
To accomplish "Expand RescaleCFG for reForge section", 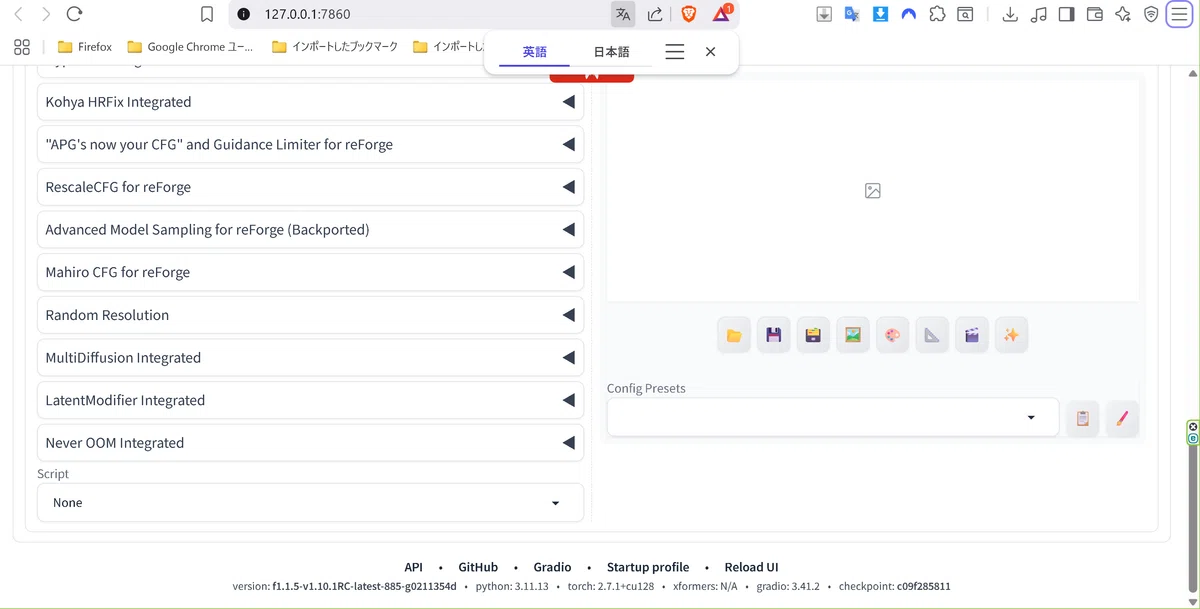I will tap(310, 187).
